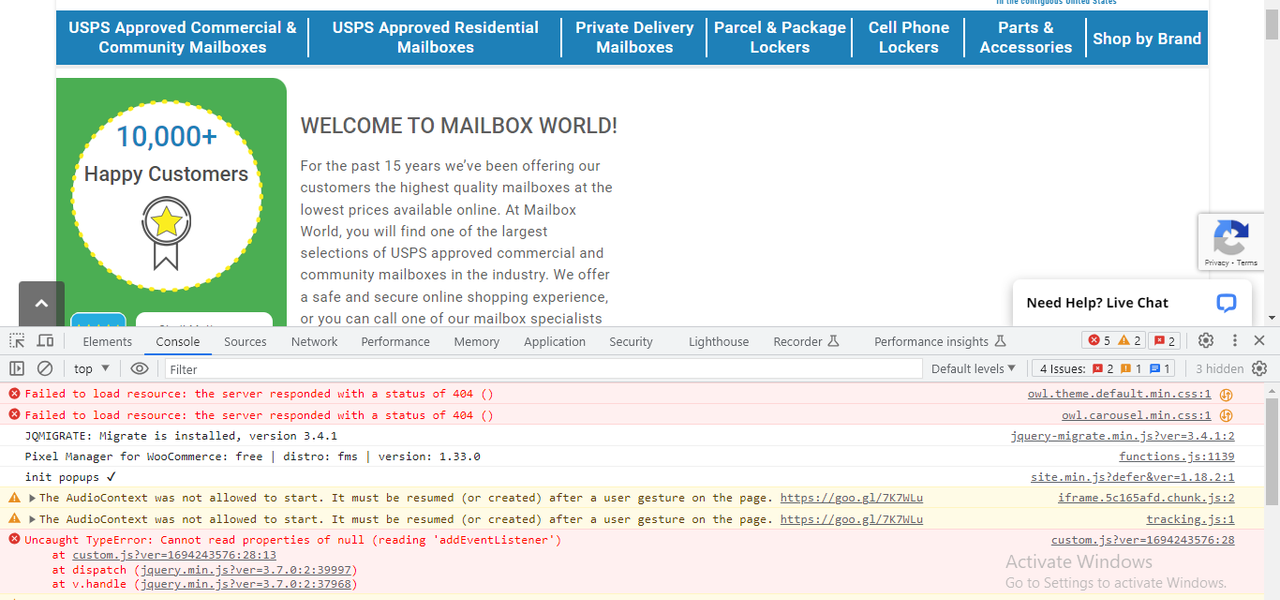
Task: Click the Performance insights flask icon
Action: tap(1000, 342)
